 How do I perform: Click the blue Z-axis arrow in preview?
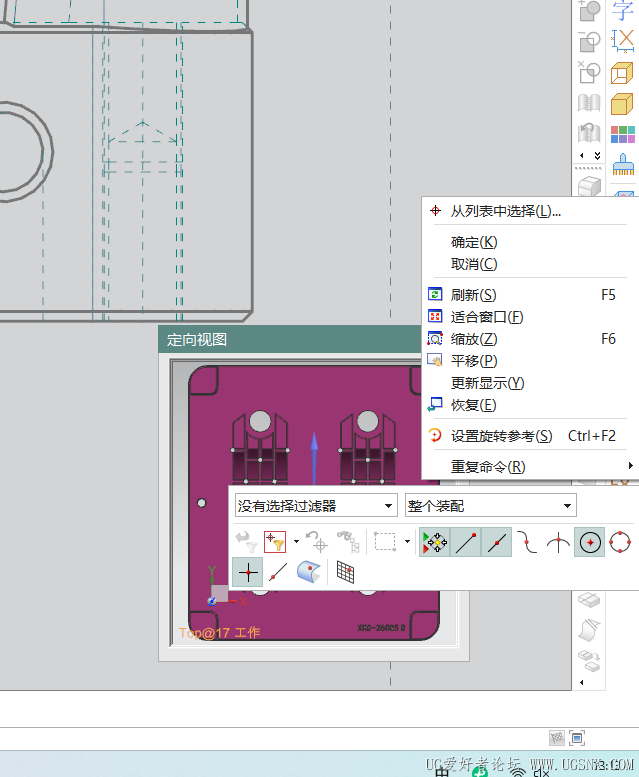[315, 458]
